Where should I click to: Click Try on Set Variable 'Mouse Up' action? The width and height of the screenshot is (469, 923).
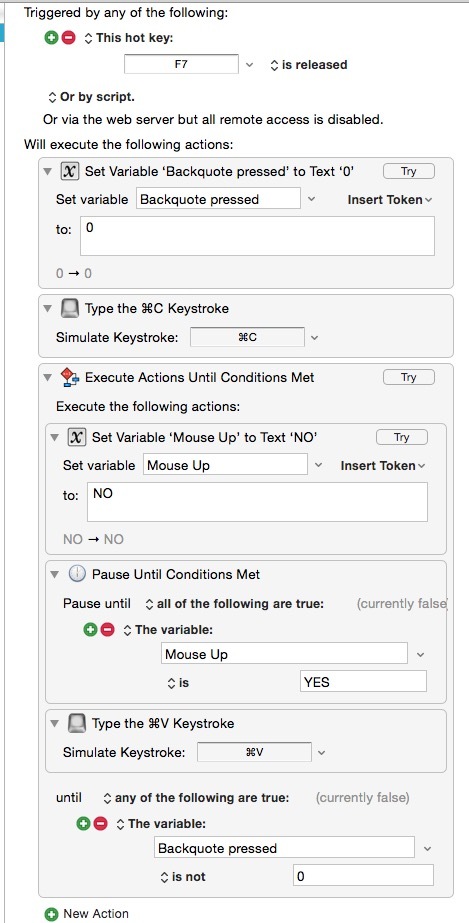(402, 437)
